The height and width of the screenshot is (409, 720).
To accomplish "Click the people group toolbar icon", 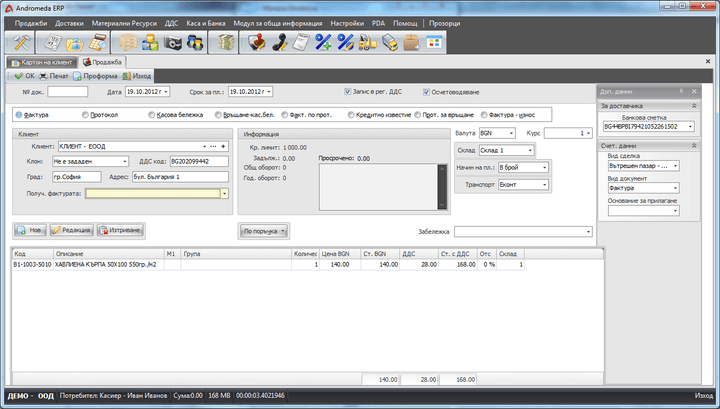I will 195,43.
